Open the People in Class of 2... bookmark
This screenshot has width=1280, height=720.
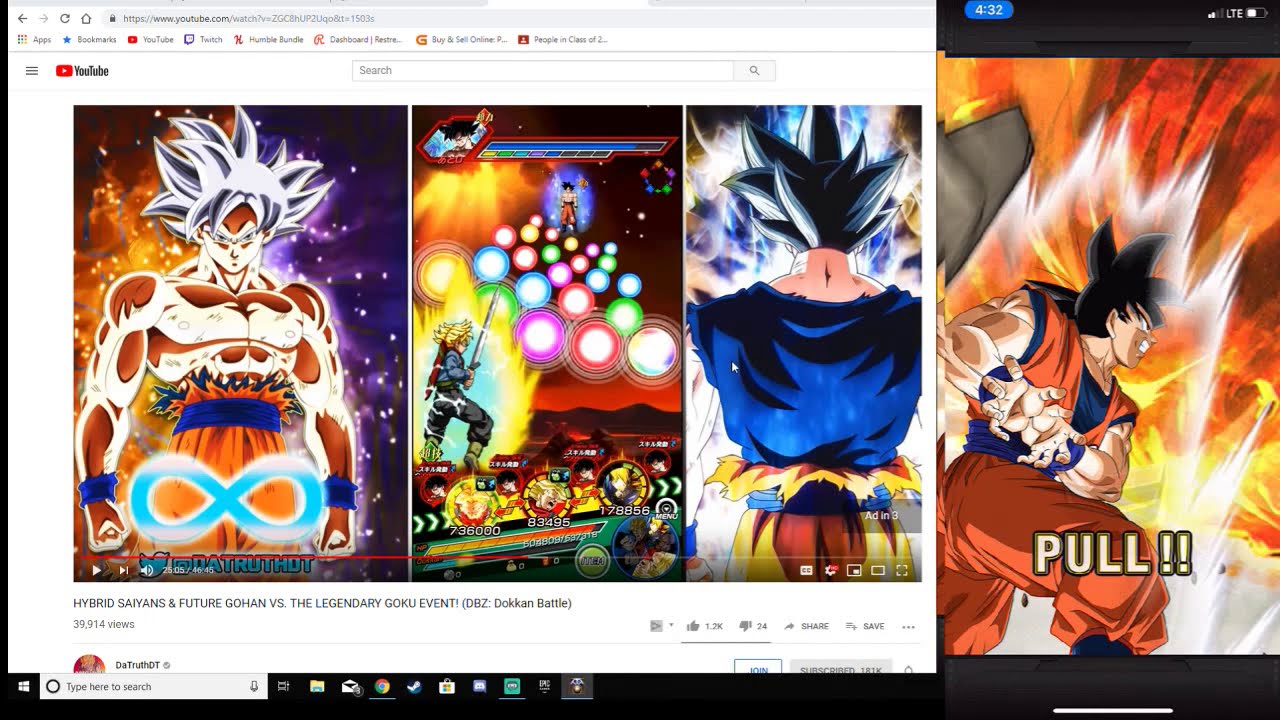562,40
